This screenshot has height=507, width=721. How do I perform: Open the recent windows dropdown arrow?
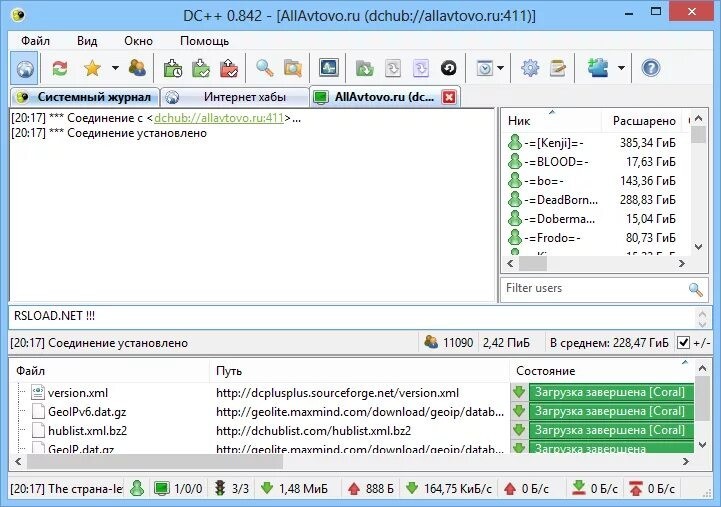click(x=501, y=68)
